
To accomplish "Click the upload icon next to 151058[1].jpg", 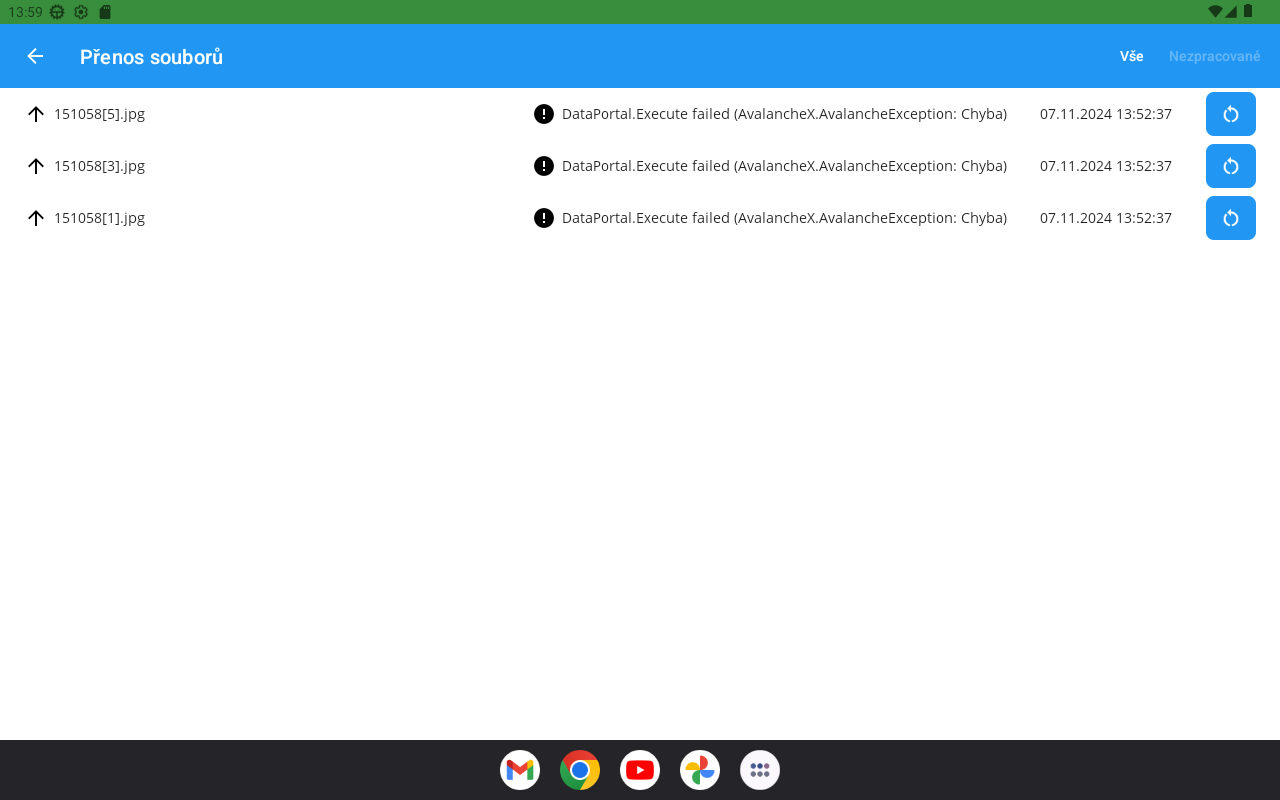I will click(36, 218).
